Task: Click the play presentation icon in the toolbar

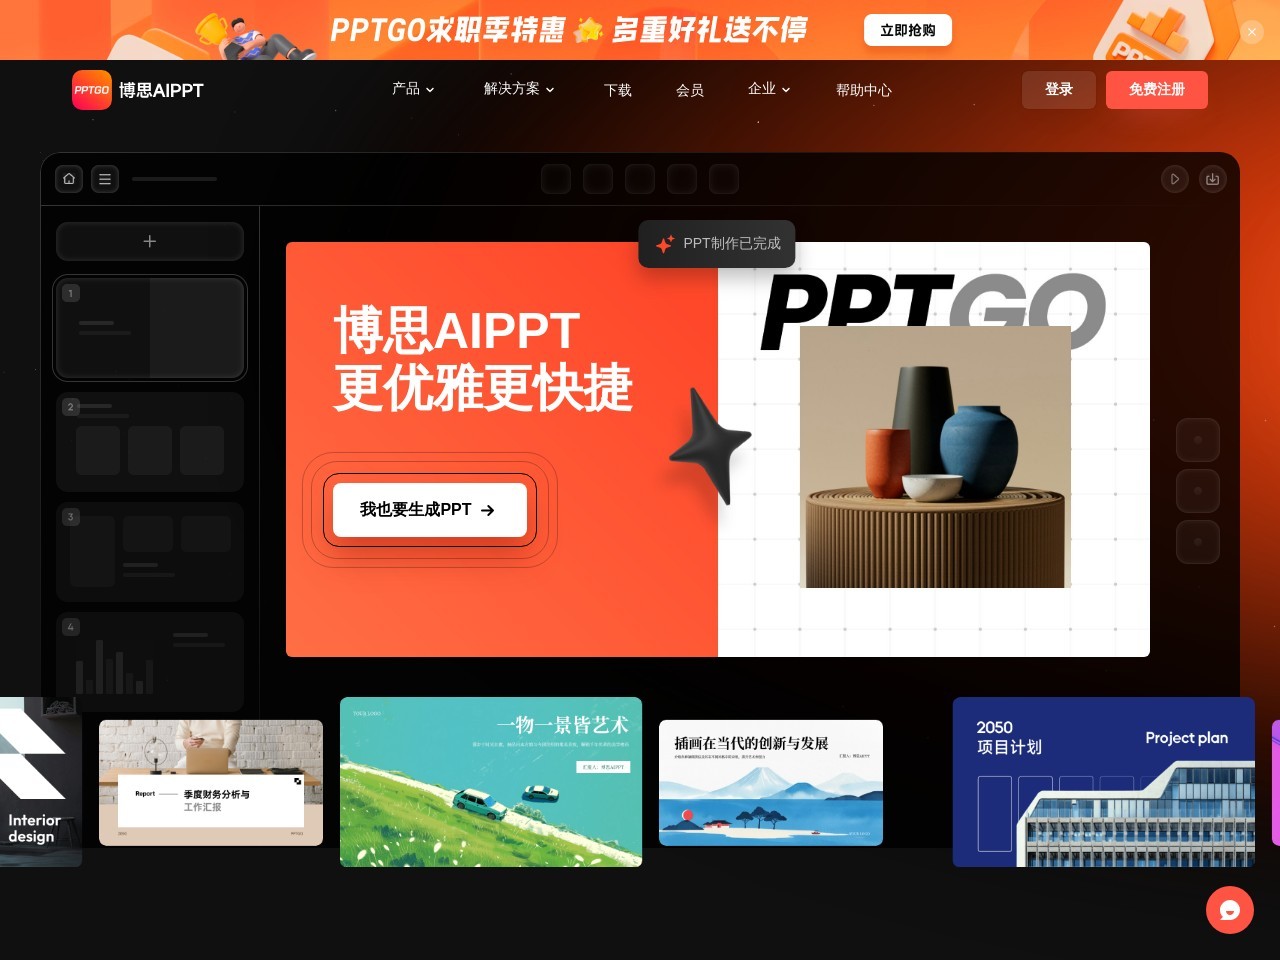Action: click(x=1175, y=179)
